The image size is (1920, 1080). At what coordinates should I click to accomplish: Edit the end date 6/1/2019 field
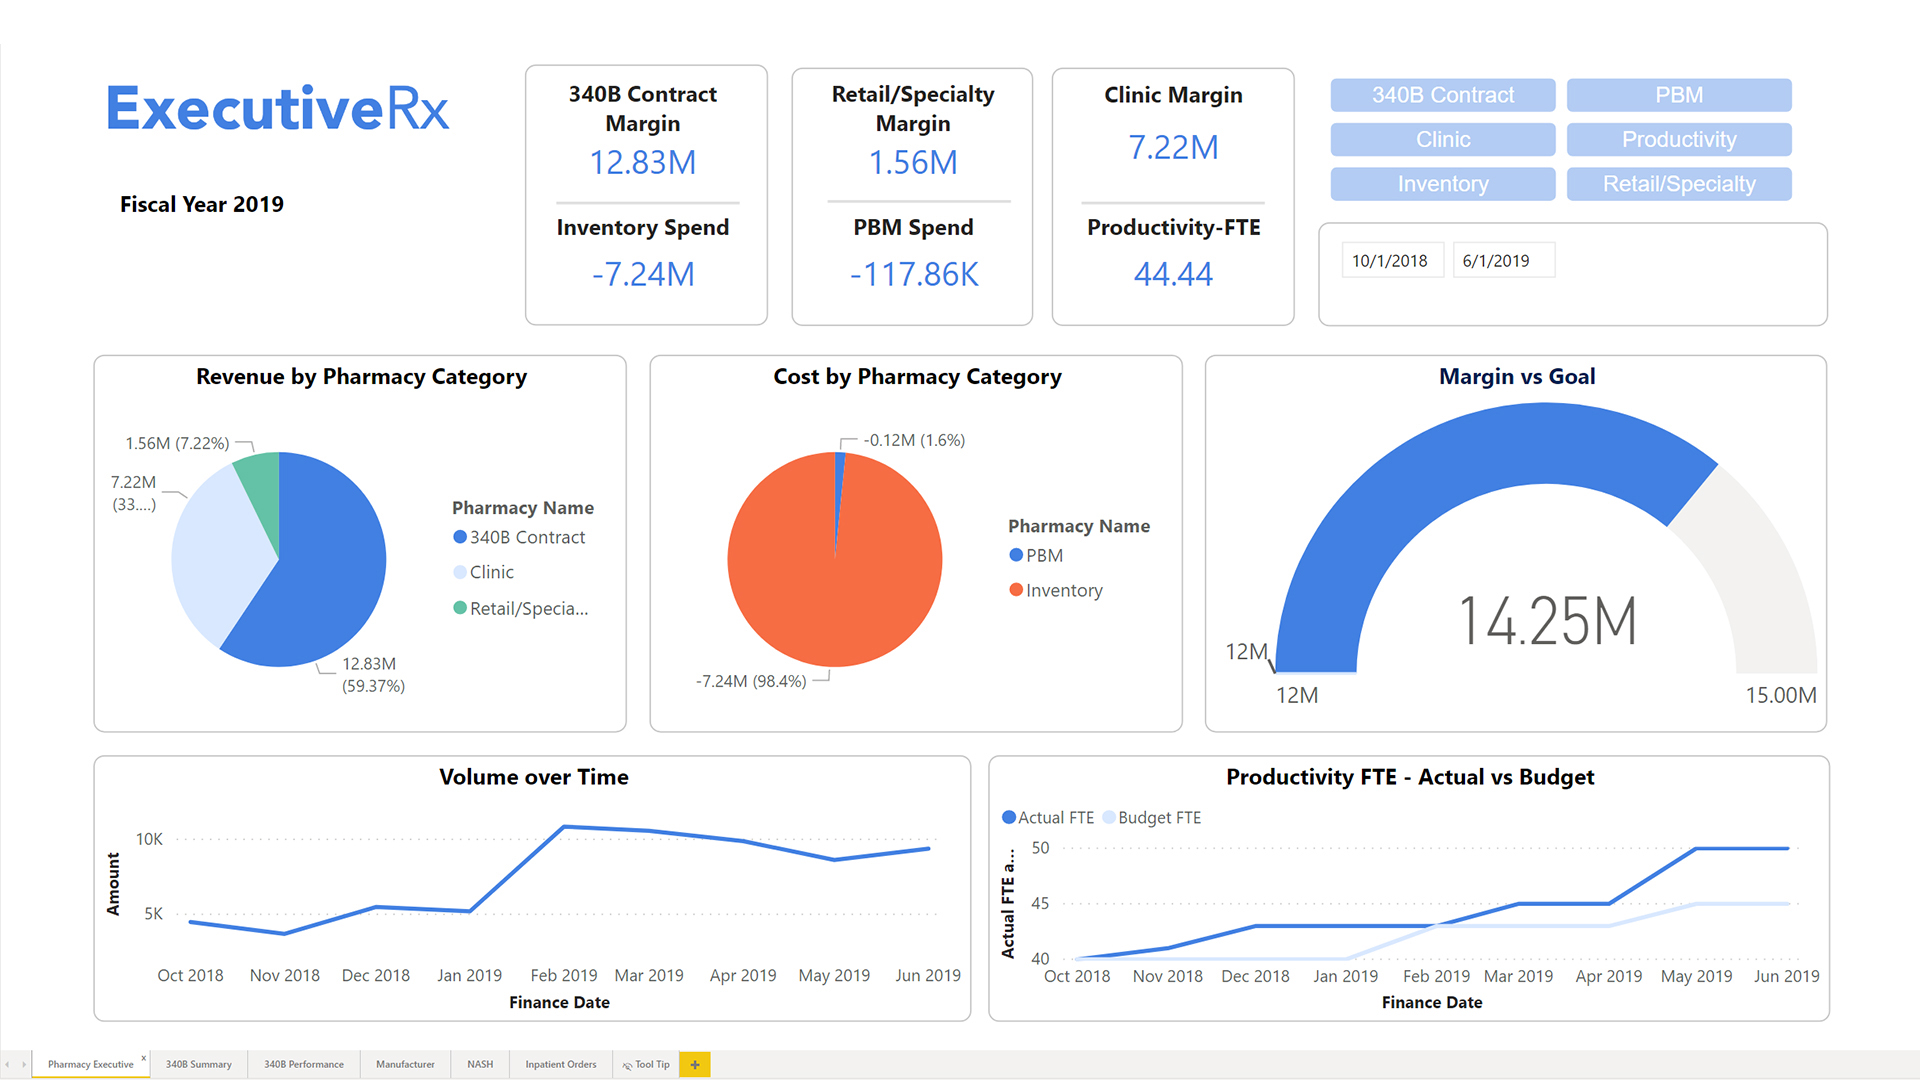coord(1503,261)
